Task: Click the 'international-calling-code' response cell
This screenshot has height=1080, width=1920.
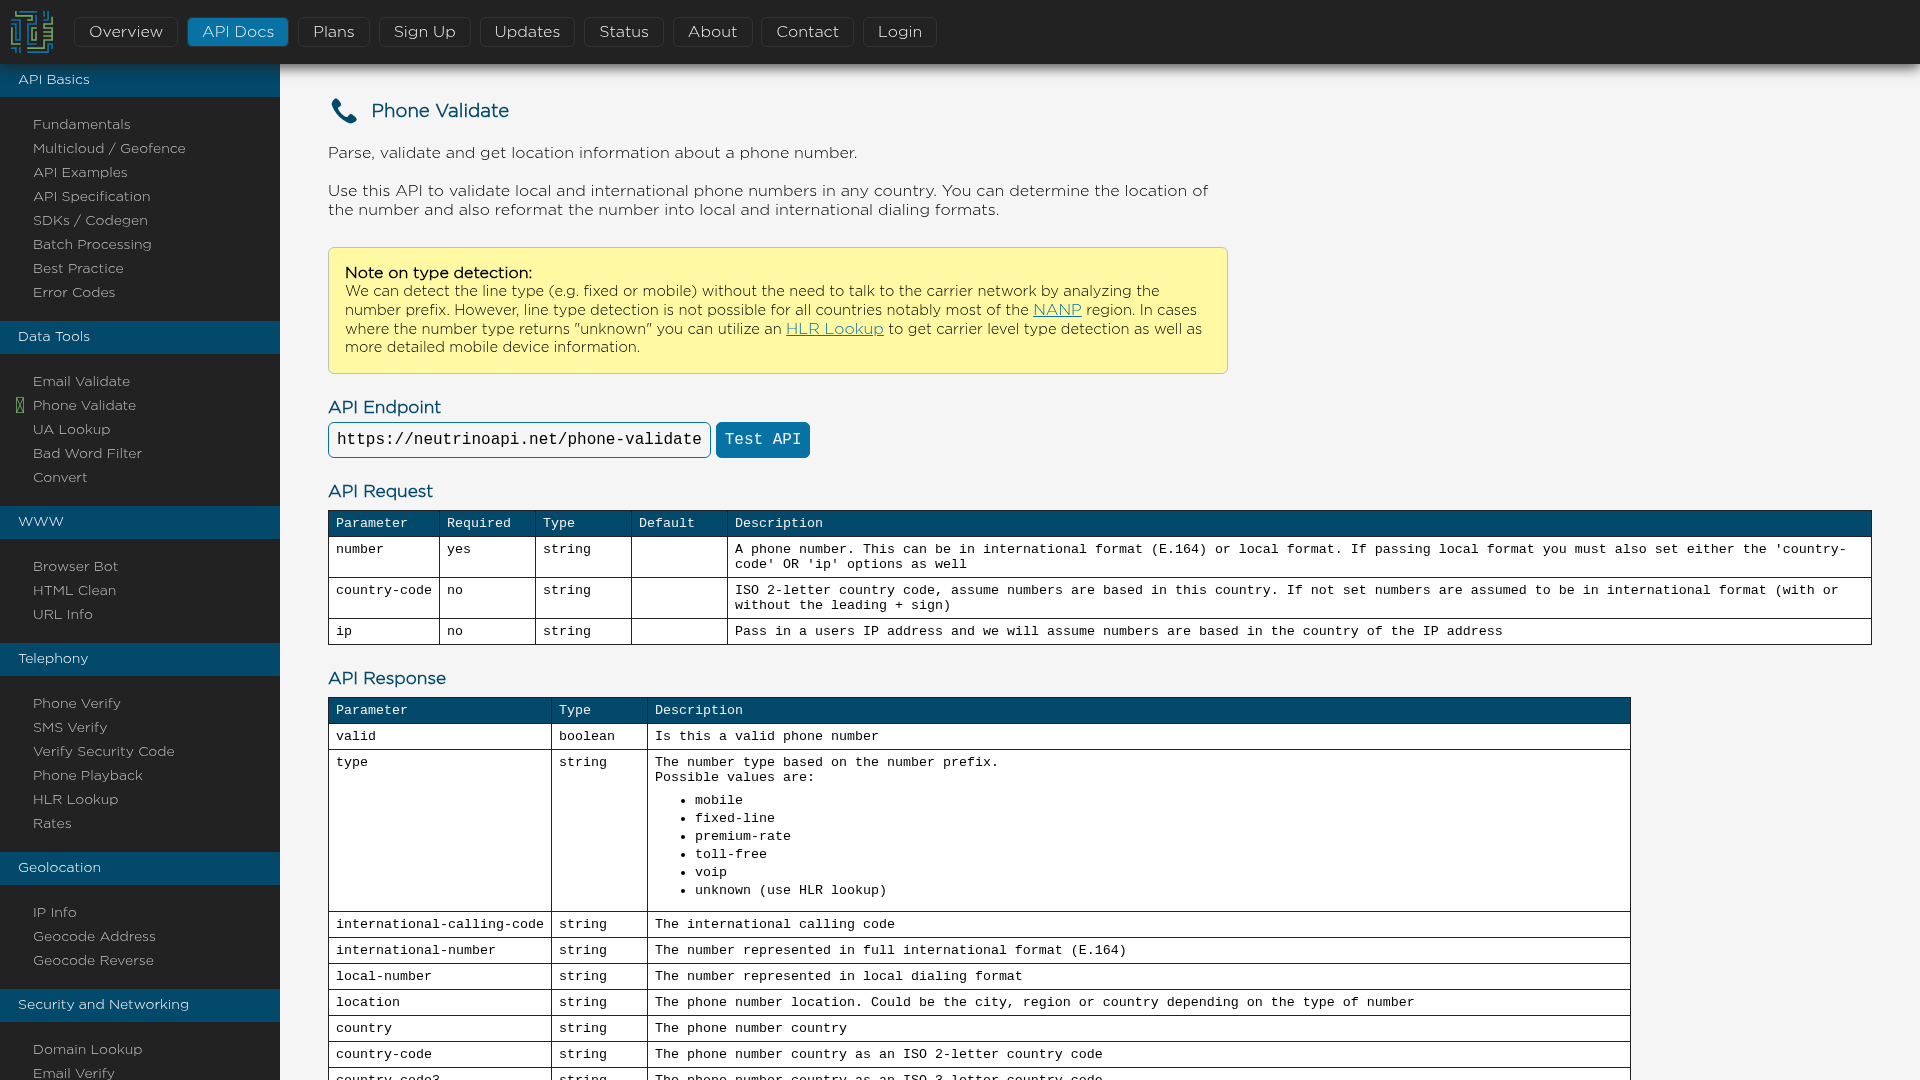Action: [x=440, y=925]
